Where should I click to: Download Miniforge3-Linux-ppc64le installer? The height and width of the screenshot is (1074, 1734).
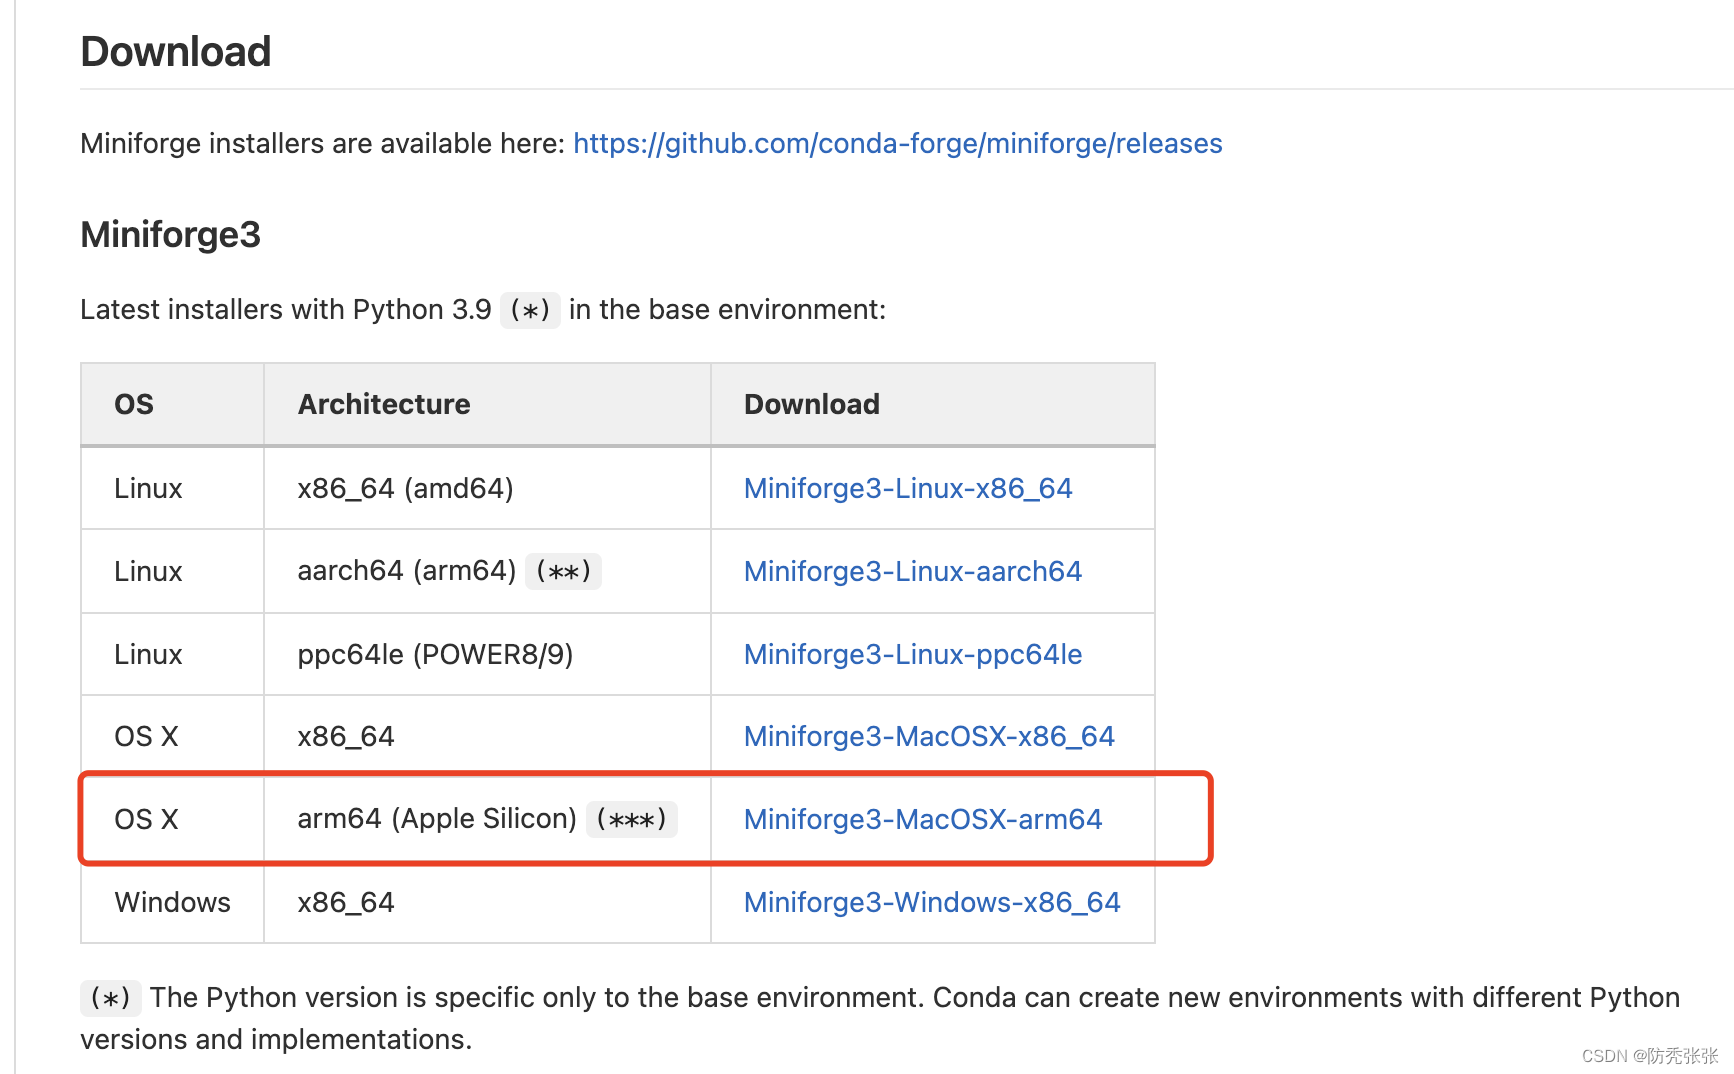point(913,654)
